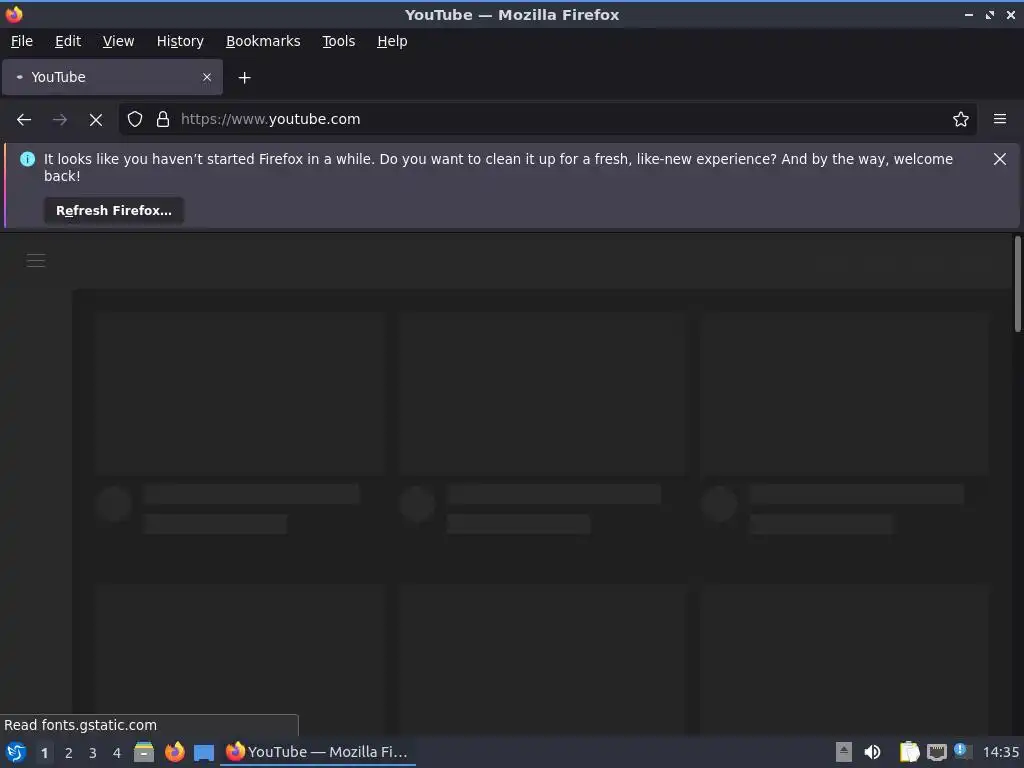Dismiss the refresh Firefox notification bar
This screenshot has height=768, width=1024.
click(x=999, y=159)
